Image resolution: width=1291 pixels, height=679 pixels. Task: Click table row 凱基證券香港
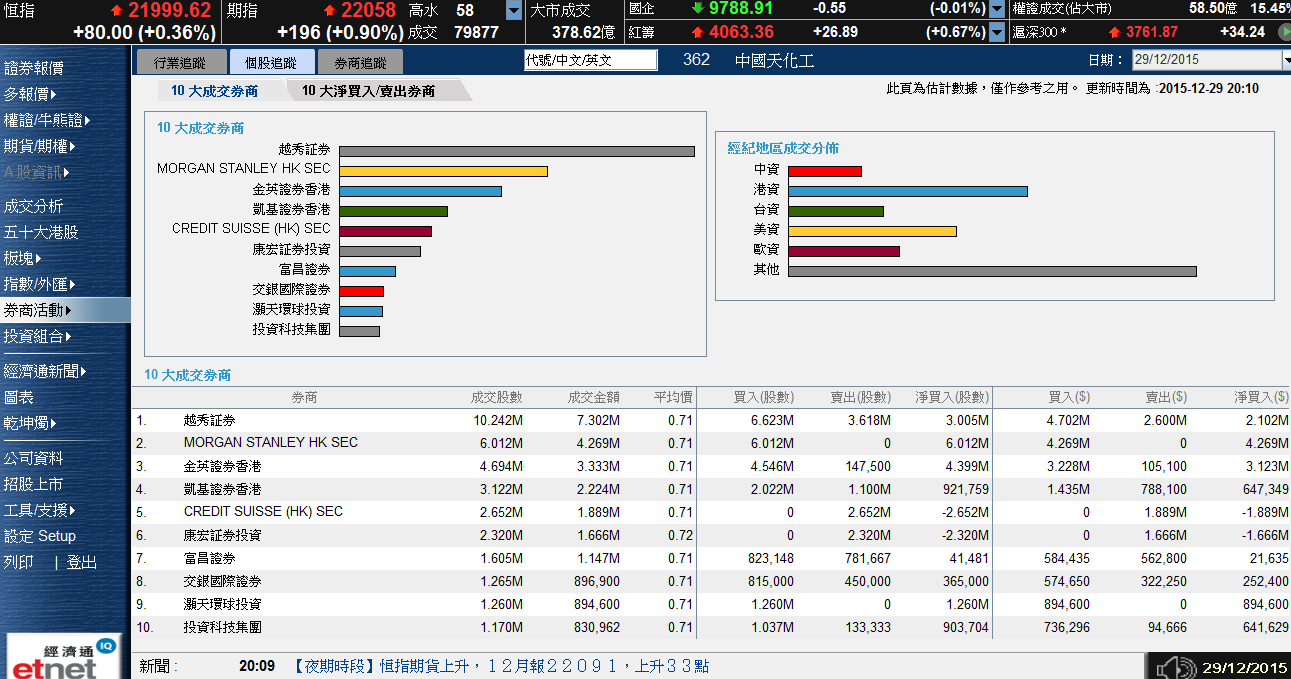(x=711, y=489)
